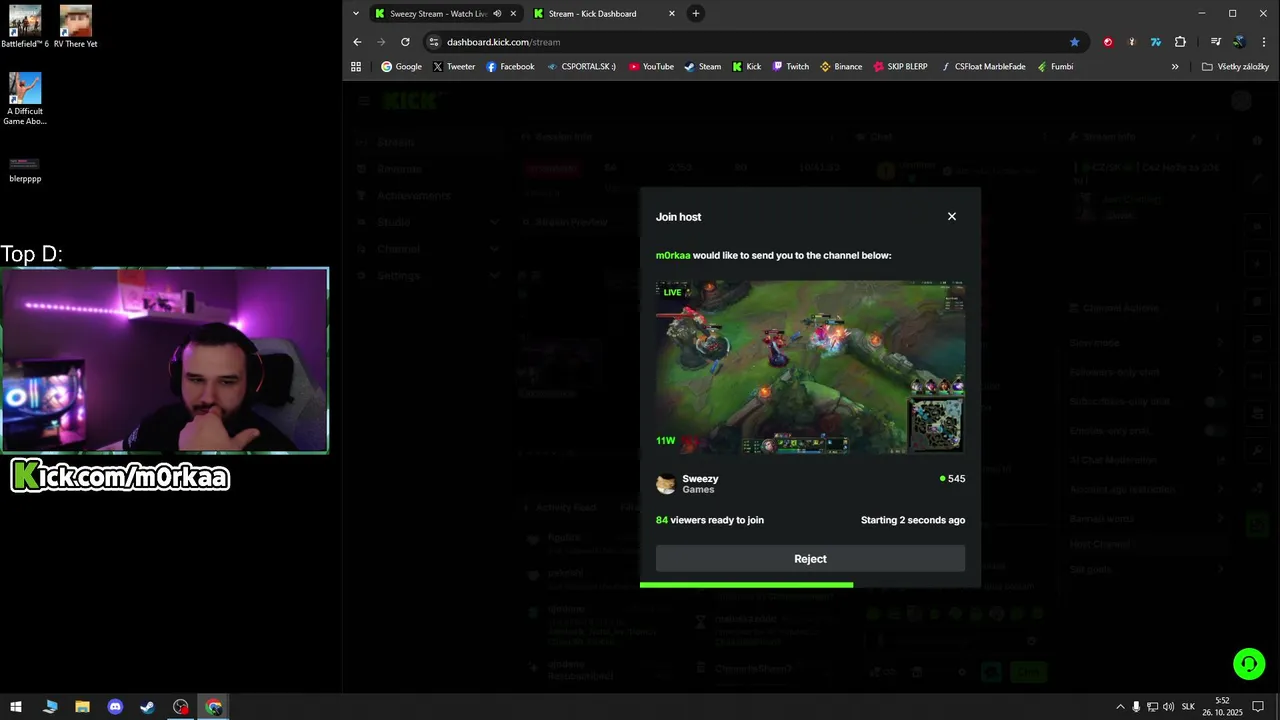Screen dimensions: 1280x720
Task: Open Kick bookmark
Action: [746, 67]
